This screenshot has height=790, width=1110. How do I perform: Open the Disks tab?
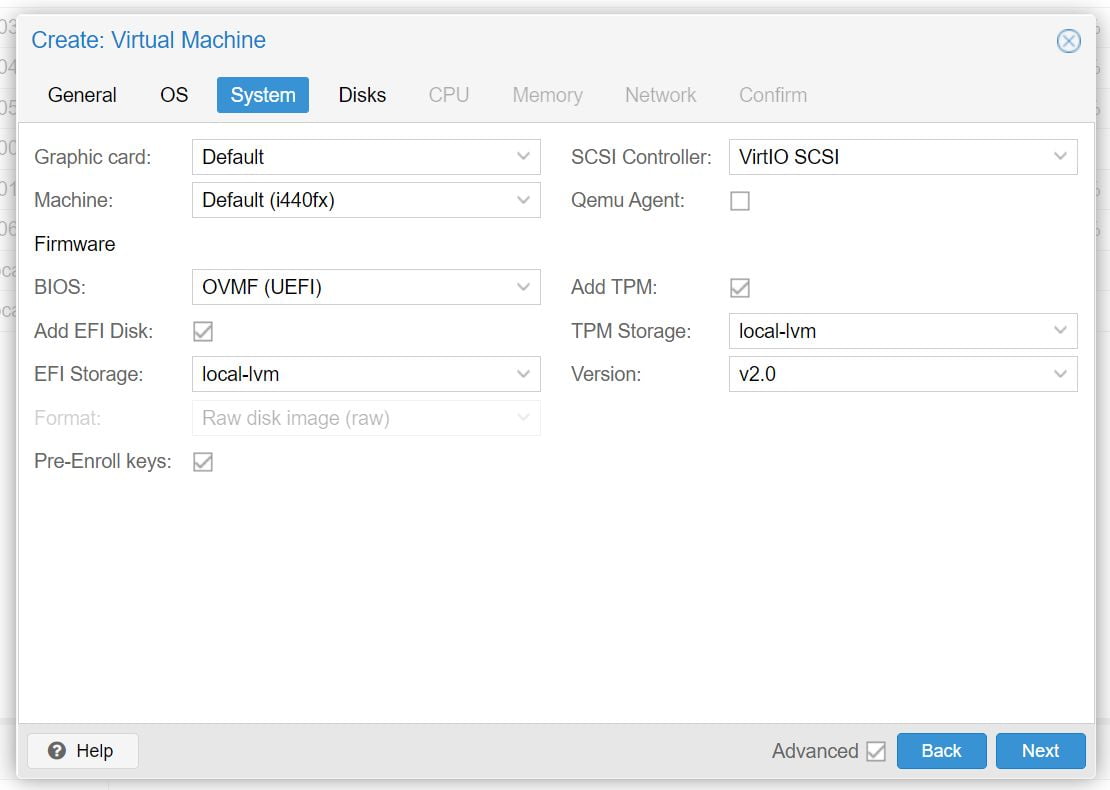coord(362,95)
